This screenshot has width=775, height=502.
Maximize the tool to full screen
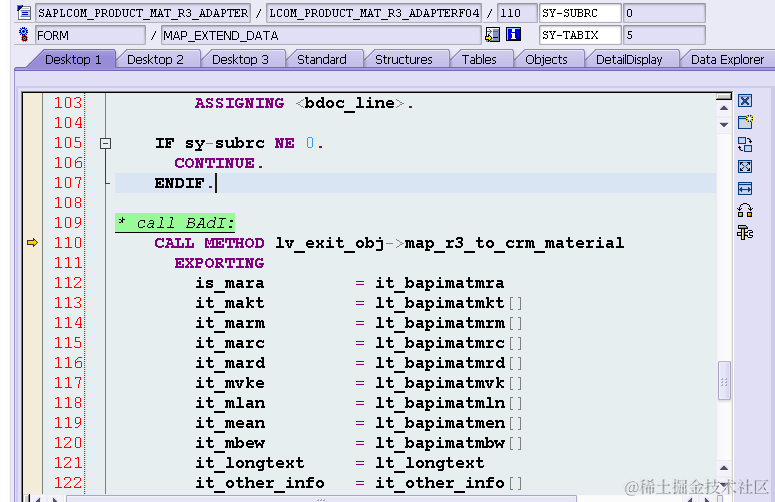pyautogui.click(x=745, y=167)
